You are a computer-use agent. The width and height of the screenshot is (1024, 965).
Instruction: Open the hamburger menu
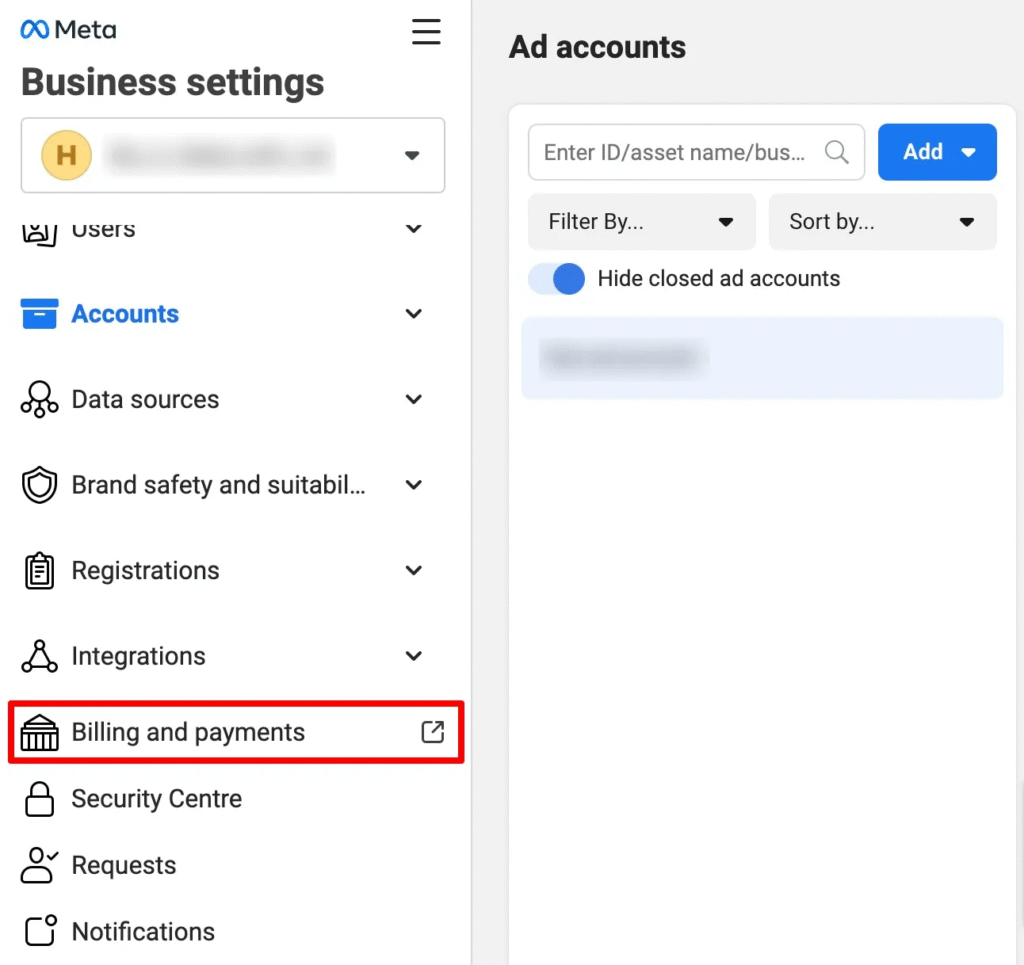coord(427,31)
